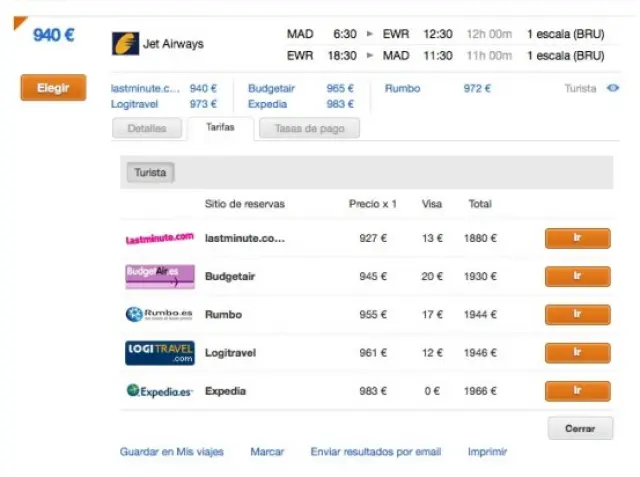Click the 0 € Visa fee for Expedia
640x477 pixels.
point(432,391)
